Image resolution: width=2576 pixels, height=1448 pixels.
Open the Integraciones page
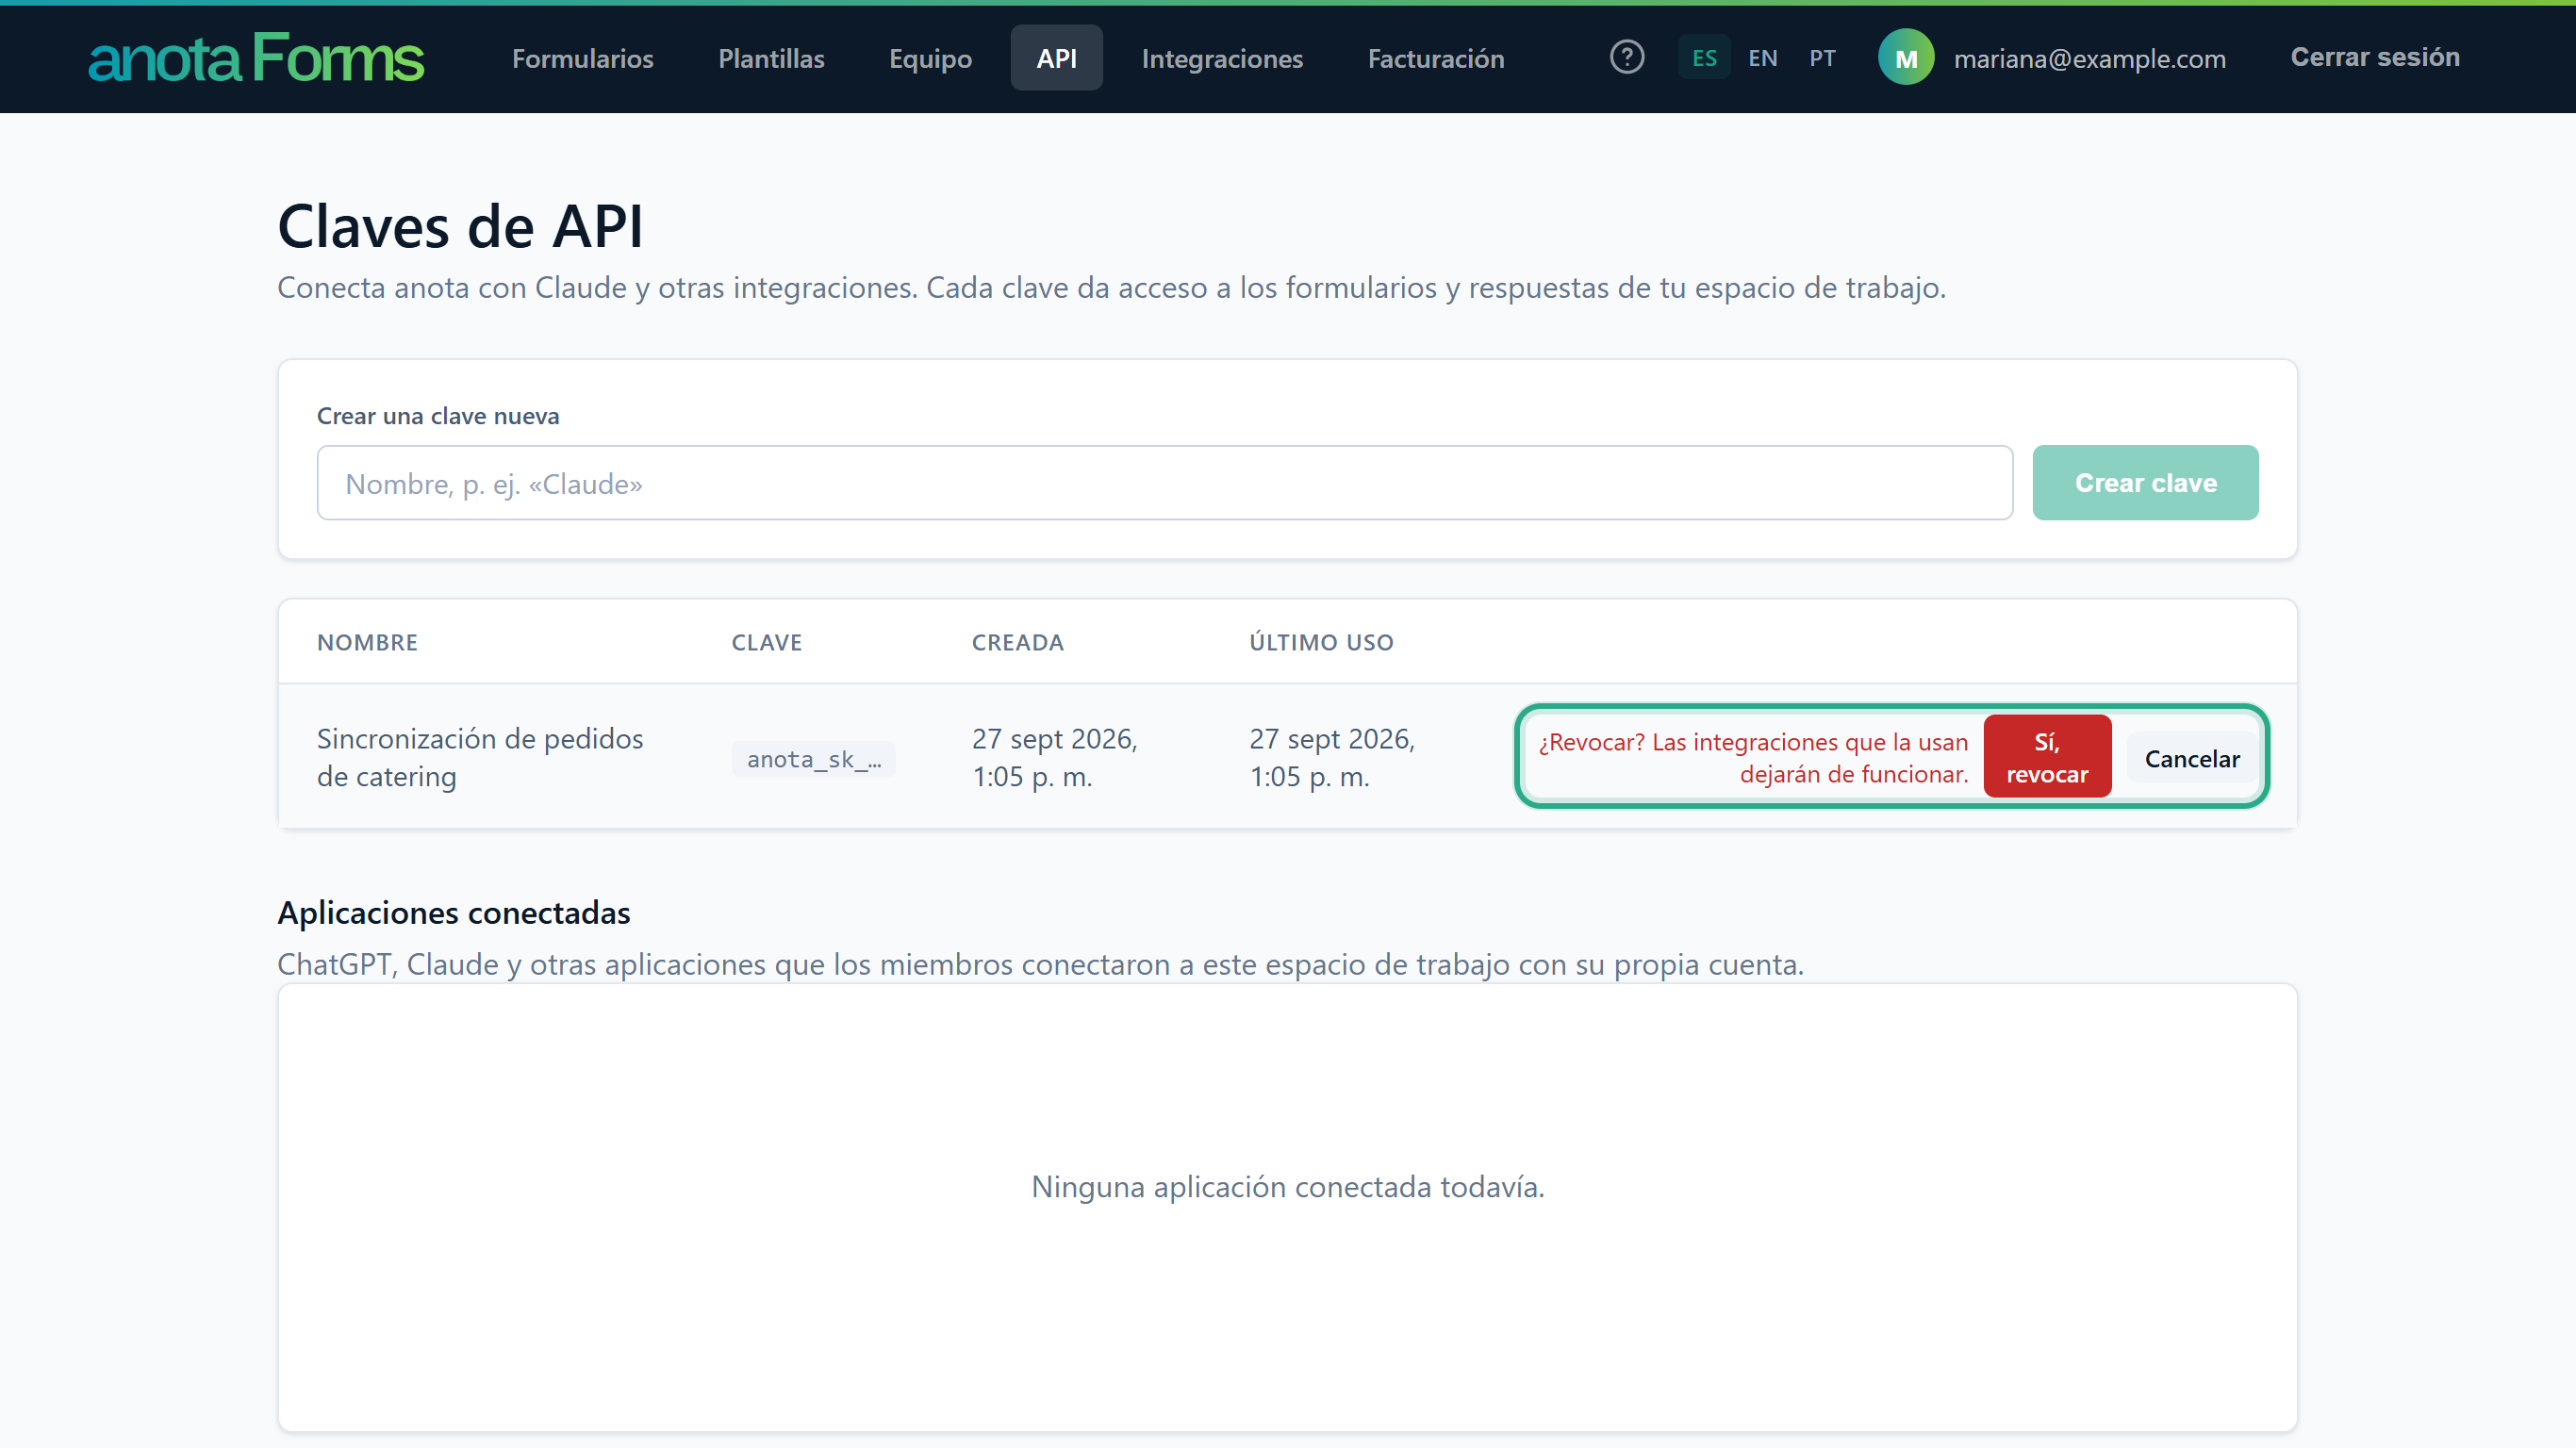[1222, 58]
